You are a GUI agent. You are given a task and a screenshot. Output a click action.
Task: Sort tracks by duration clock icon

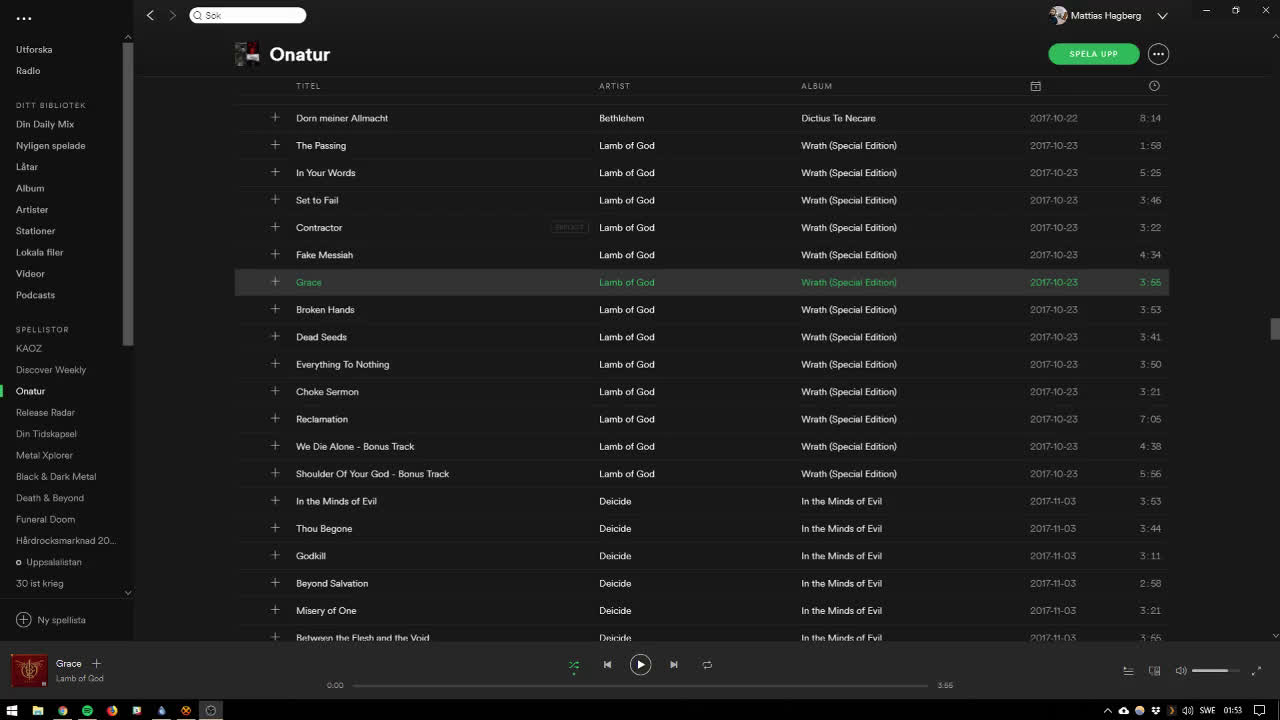point(1154,86)
